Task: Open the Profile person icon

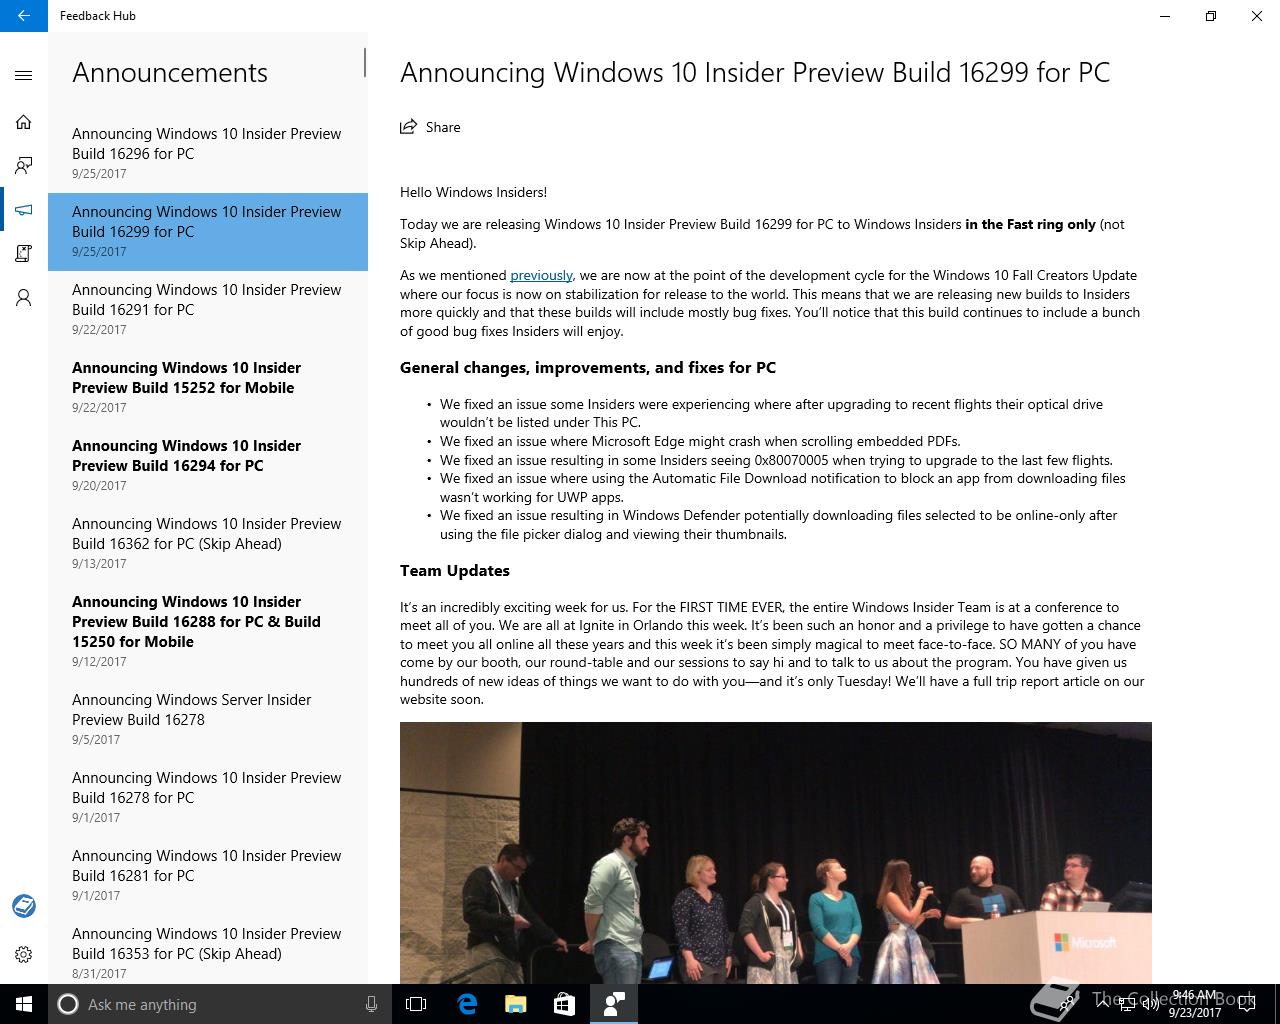Action: pyautogui.click(x=24, y=298)
